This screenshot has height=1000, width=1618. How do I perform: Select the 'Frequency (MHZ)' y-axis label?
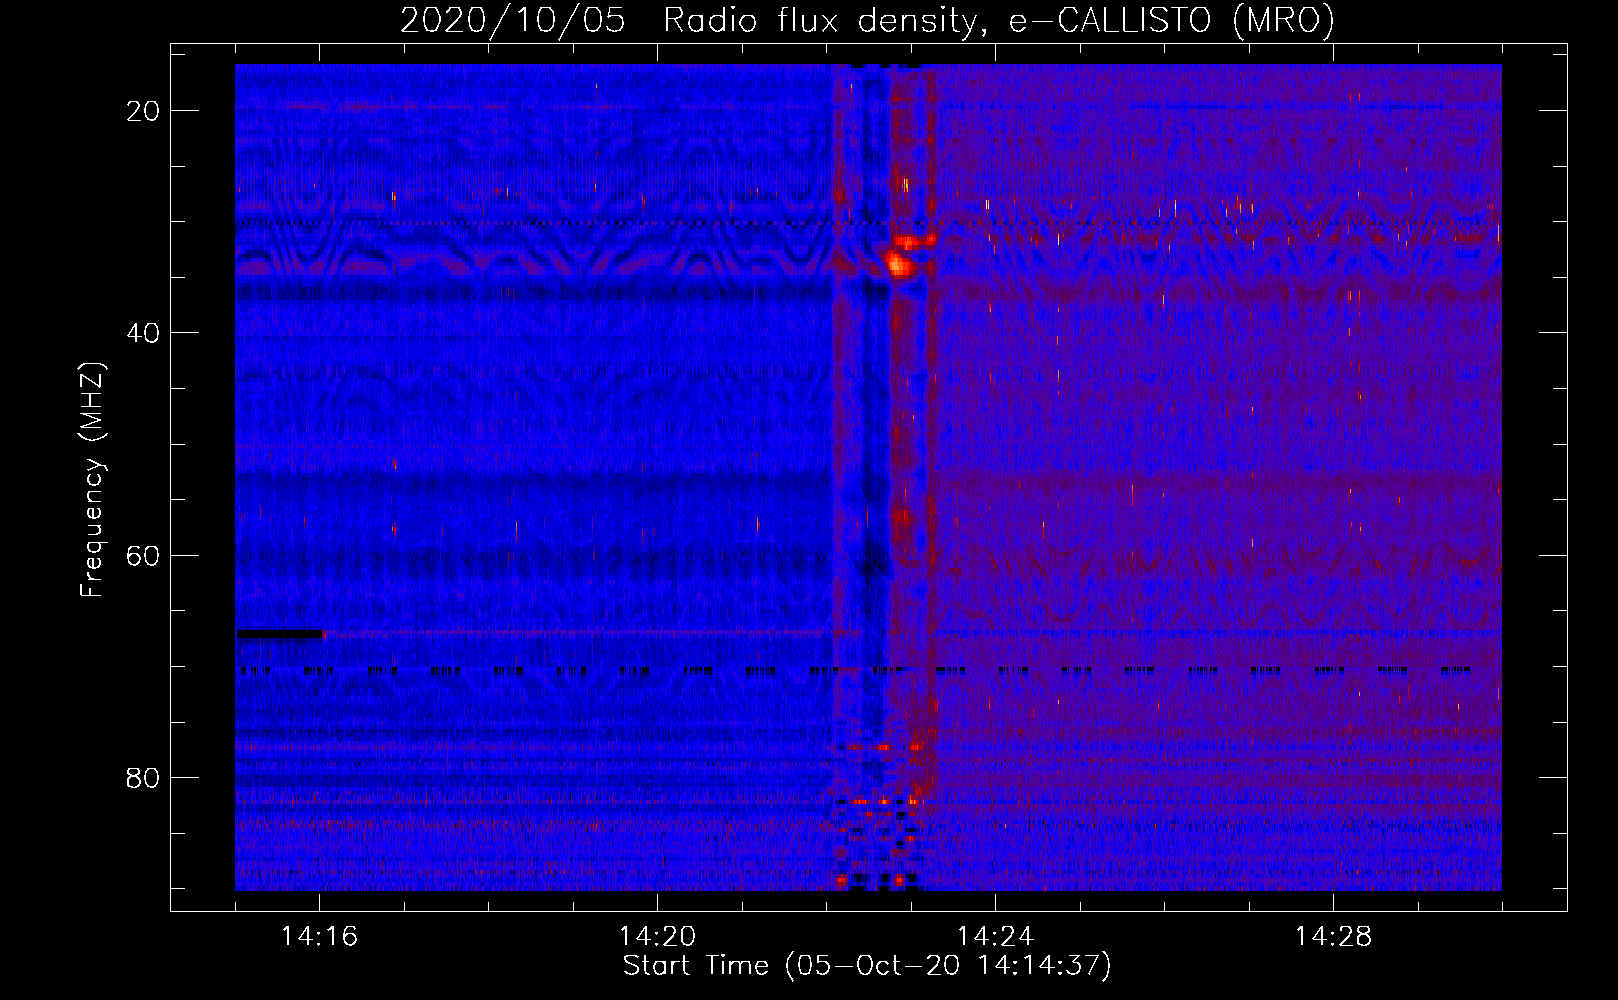pos(92,480)
